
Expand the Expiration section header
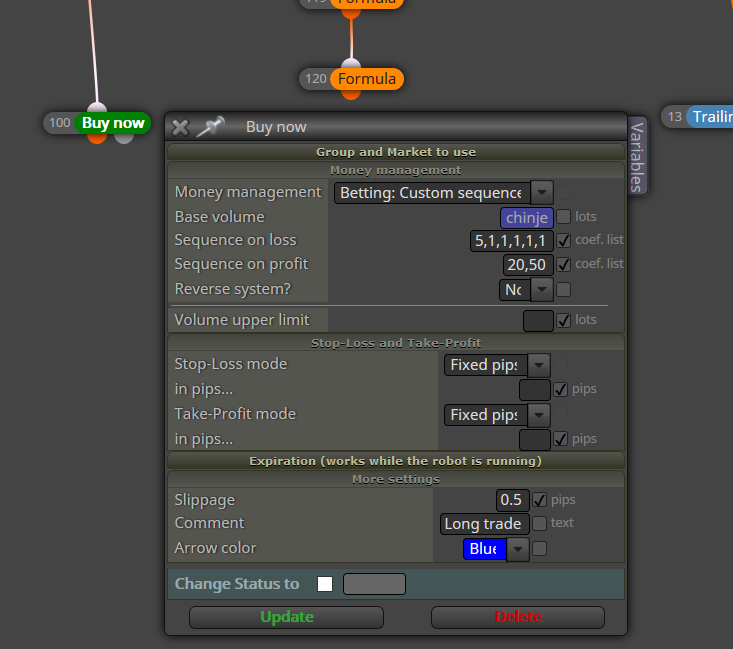396,461
